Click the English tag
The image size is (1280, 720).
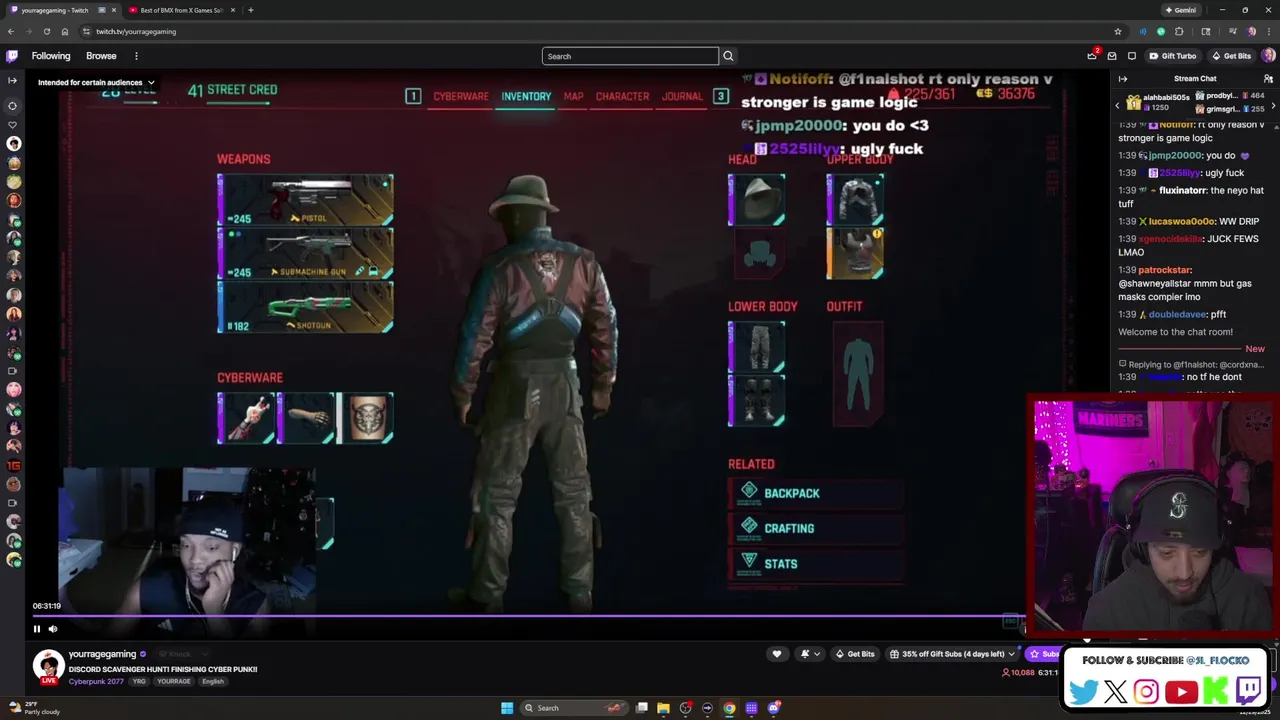(213, 682)
